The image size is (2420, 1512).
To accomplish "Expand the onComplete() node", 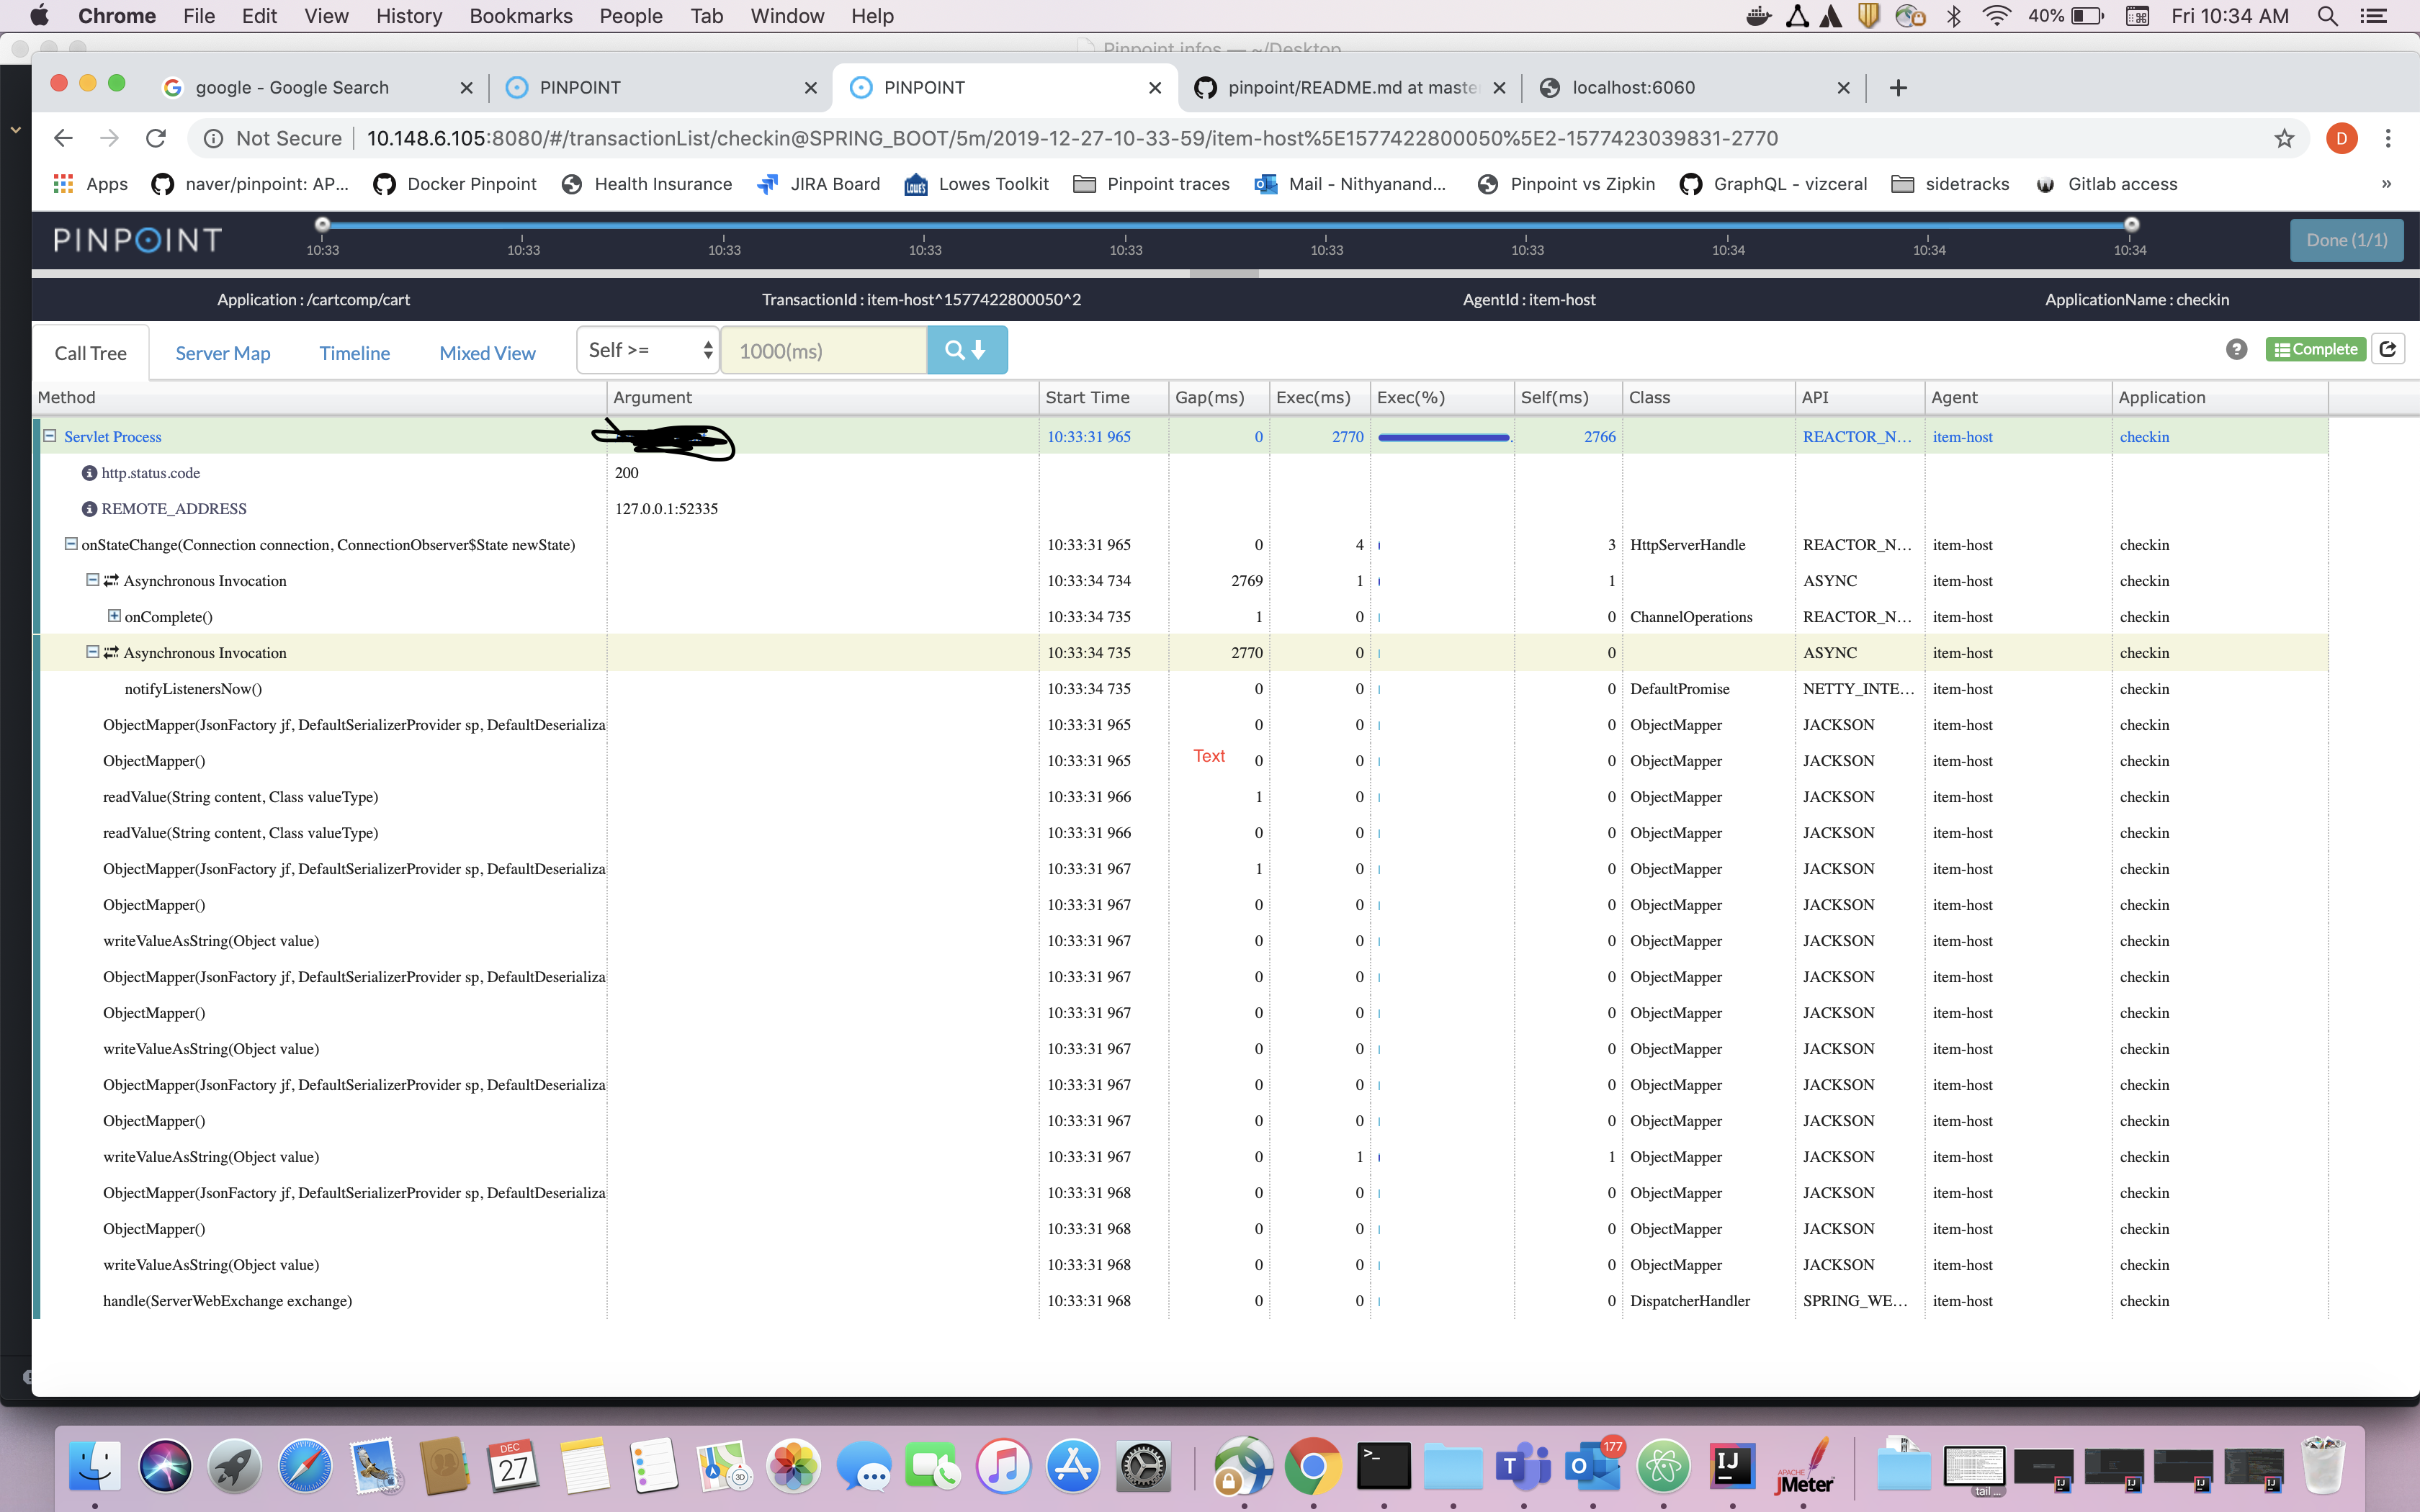I will click(114, 616).
